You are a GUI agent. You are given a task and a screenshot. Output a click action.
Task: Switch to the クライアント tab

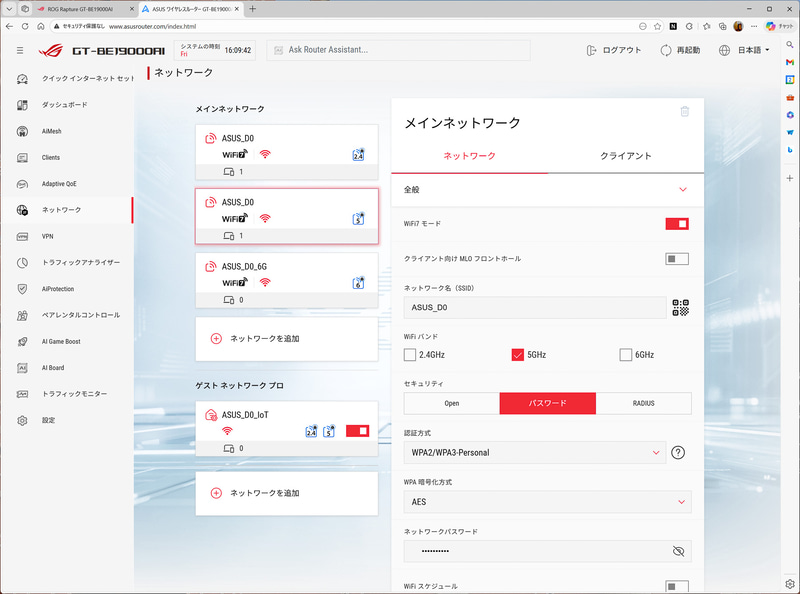point(626,156)
